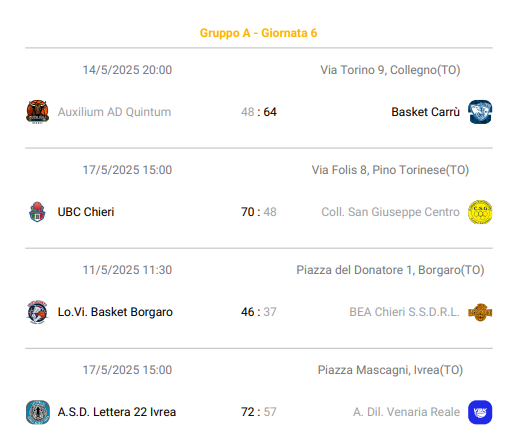Image resolution: width=509 pixels, height=447 pixels.
Task: Click the Piazza Mascagni, Ivrea venue address
Action: click(390, 370)
